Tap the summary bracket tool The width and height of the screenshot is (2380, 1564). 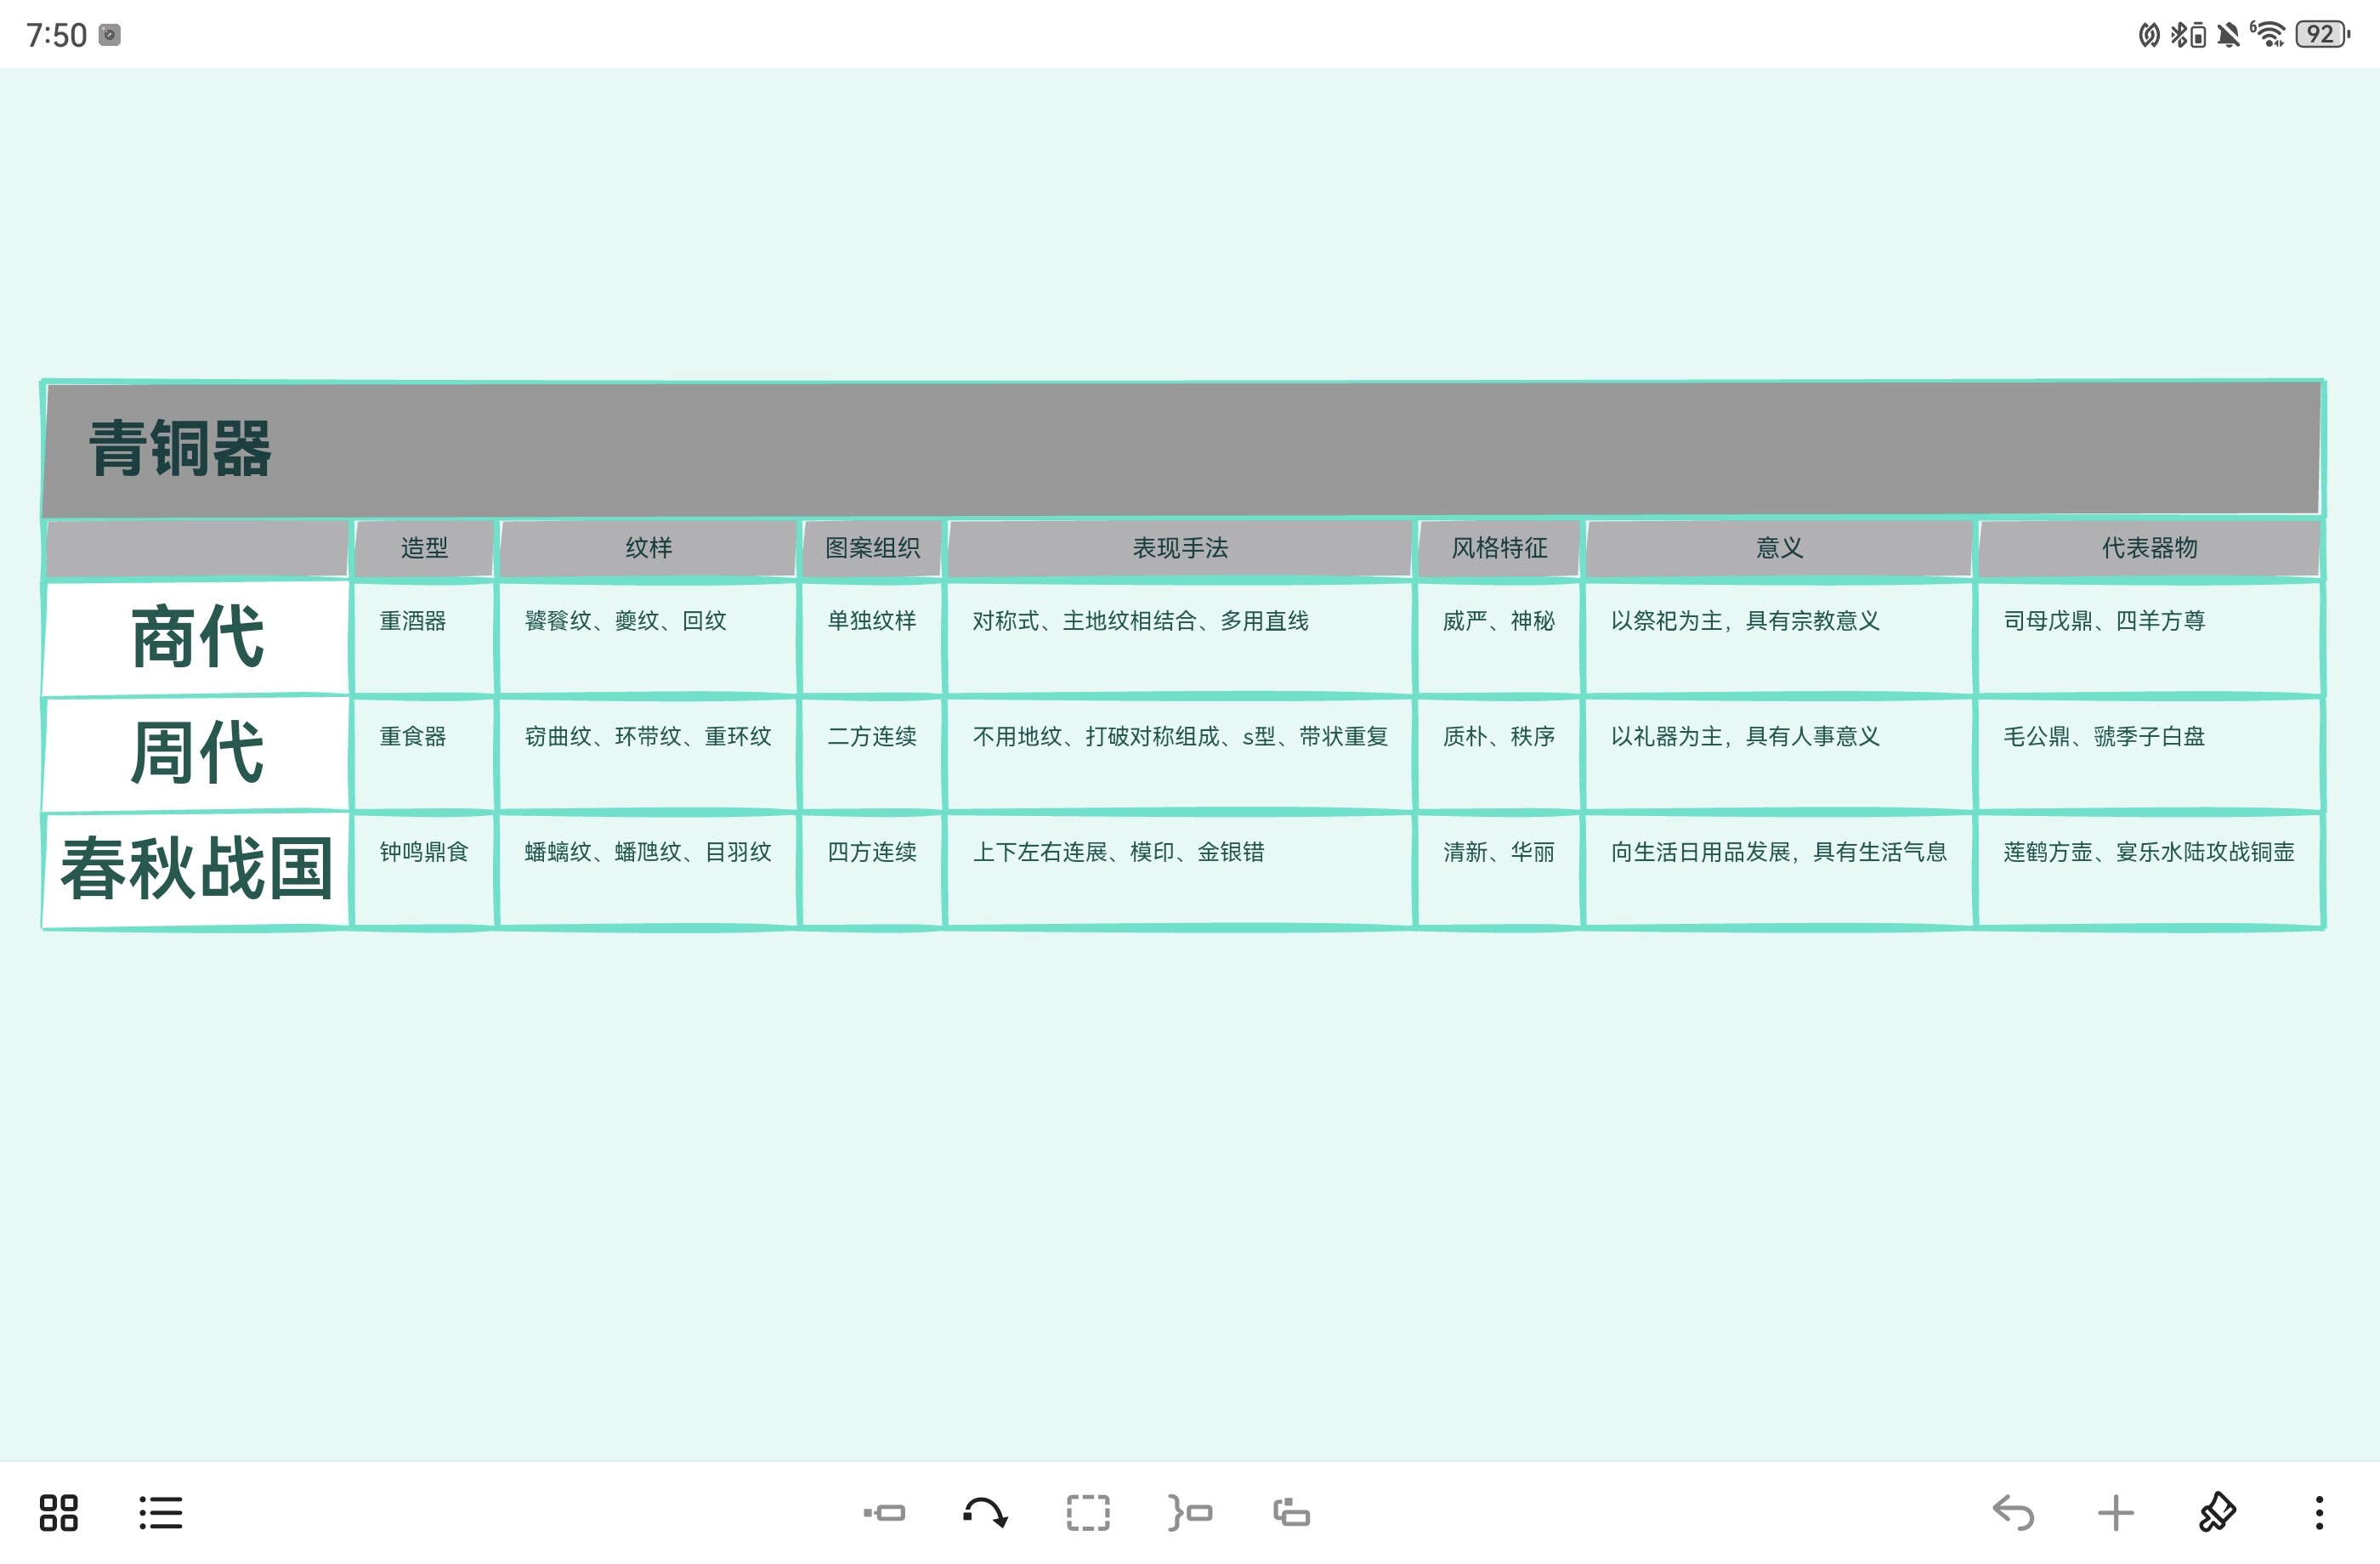pos(1190,1512)
